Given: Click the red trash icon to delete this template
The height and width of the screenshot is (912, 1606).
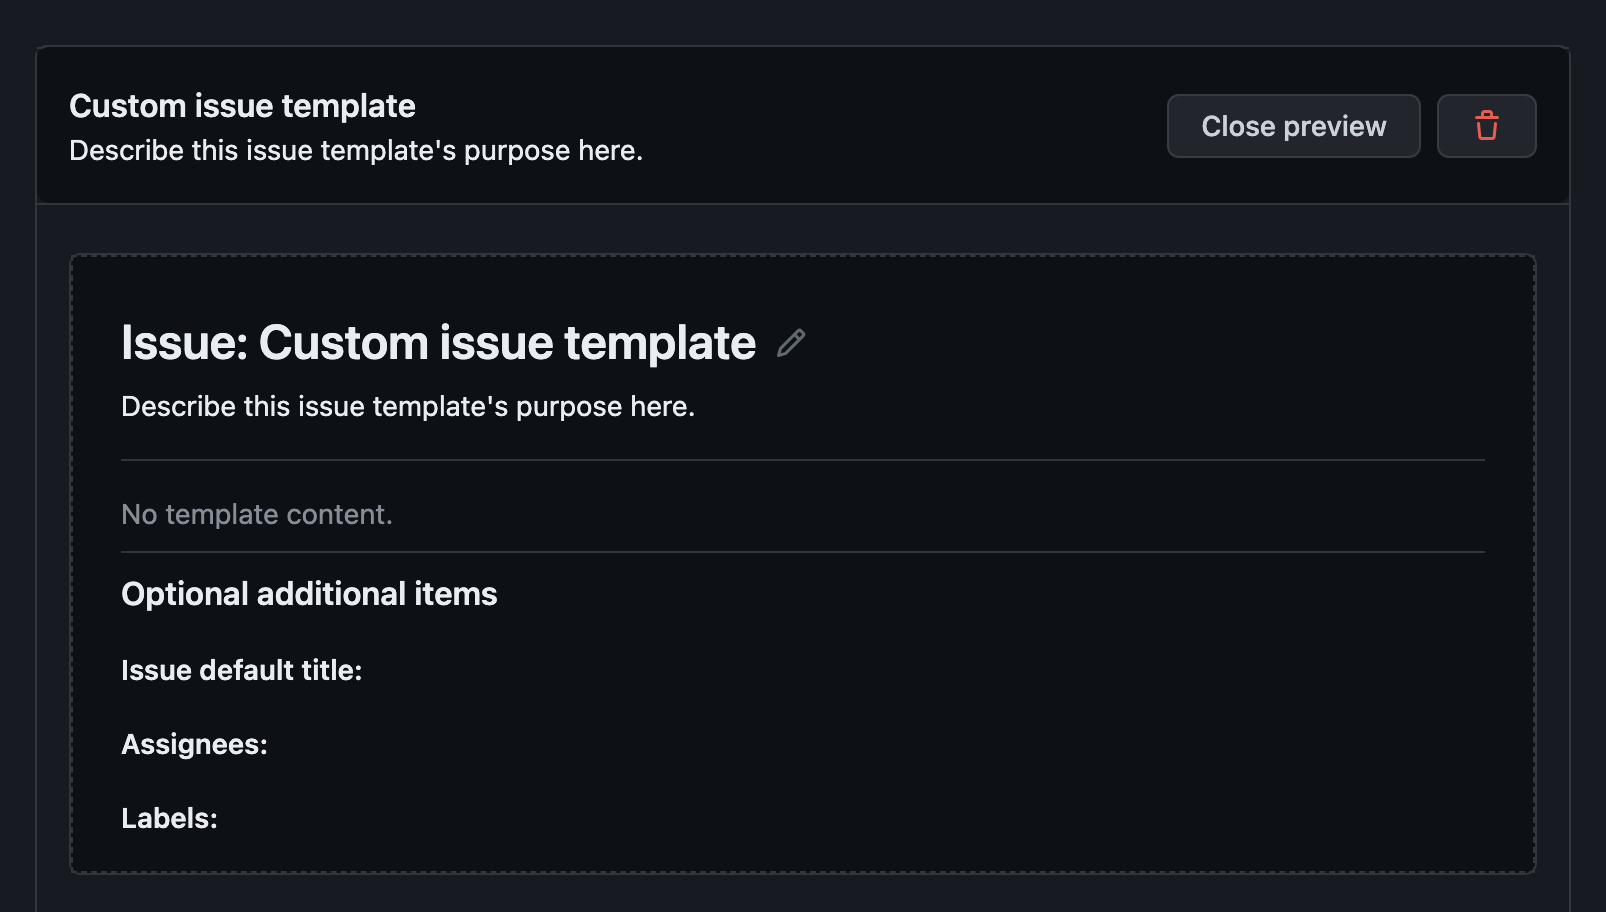Looking at the screenshot, I should 1487,126.
